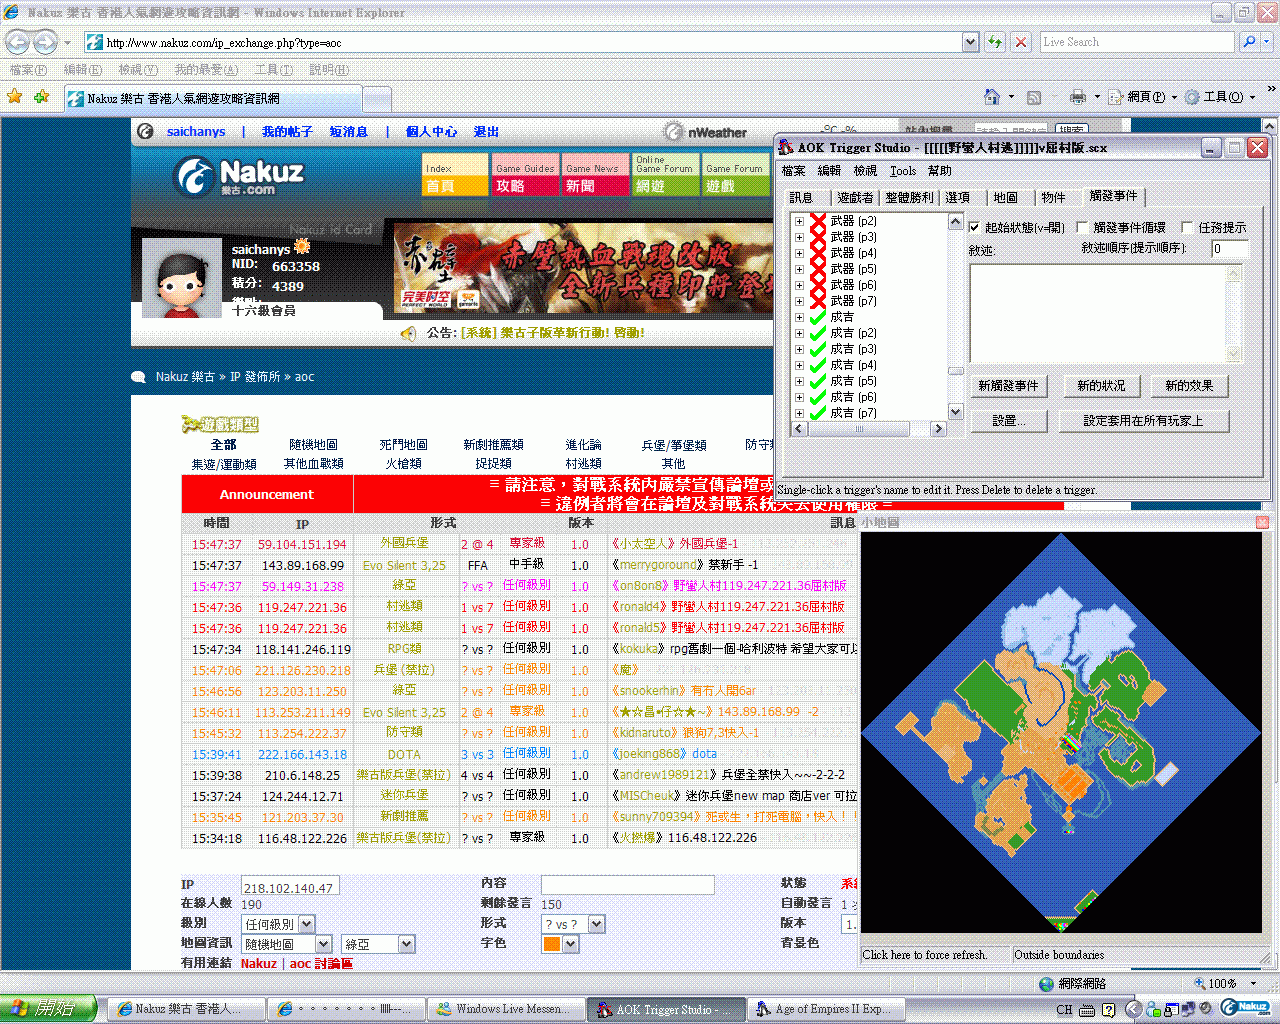Switch to the 遊戲者 tab
Screen dimensions: 1280x1024
[855, 198]
